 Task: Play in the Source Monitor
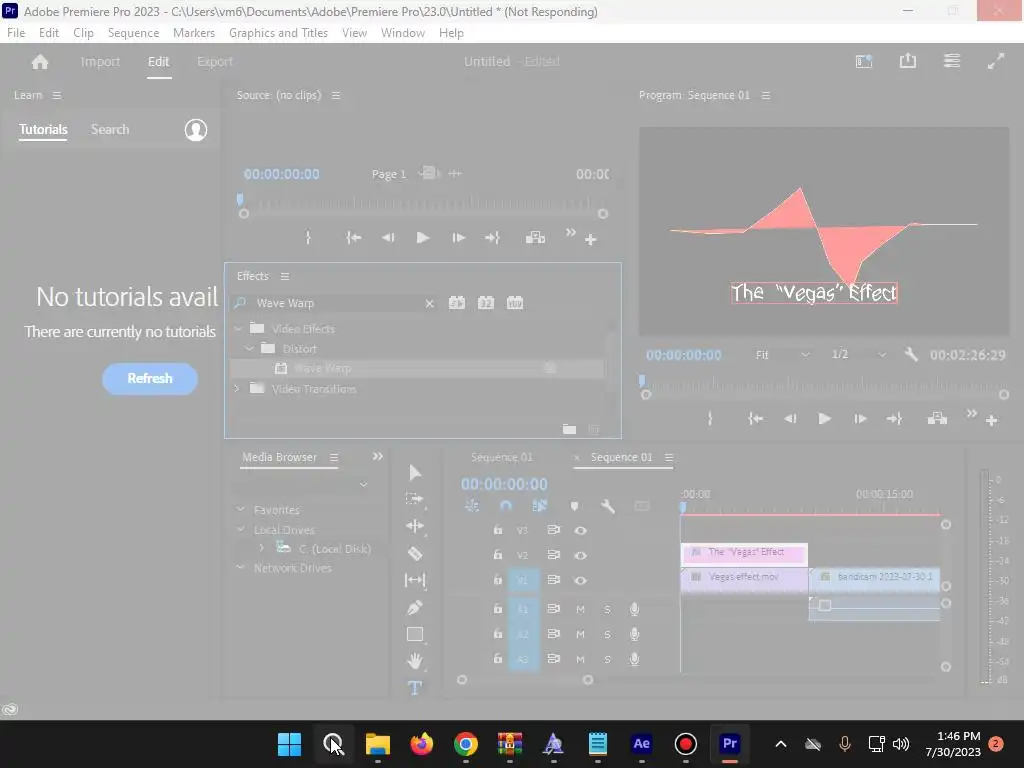[x=423, y=238]
